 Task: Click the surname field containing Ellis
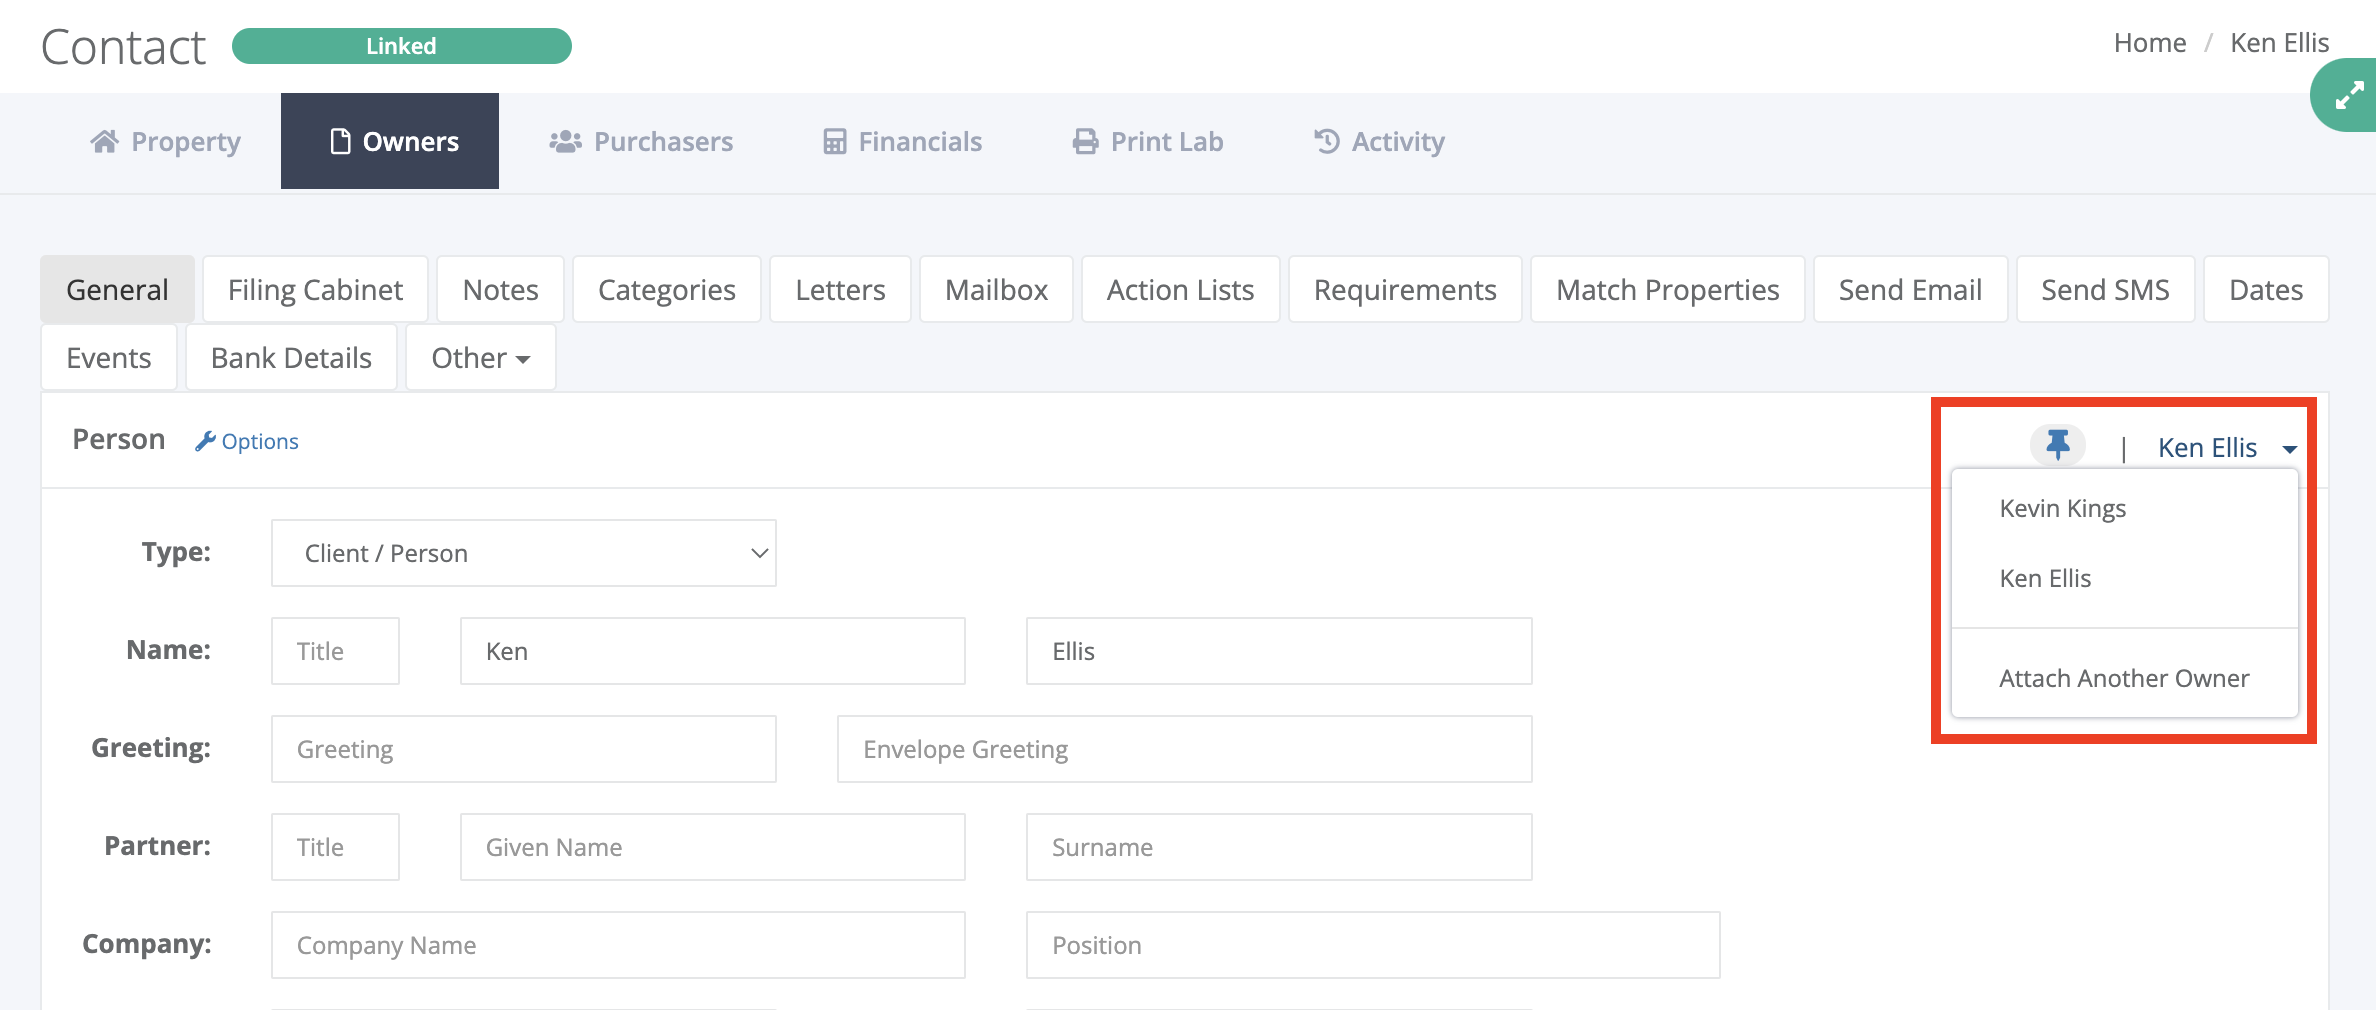tap(1279, 651)
